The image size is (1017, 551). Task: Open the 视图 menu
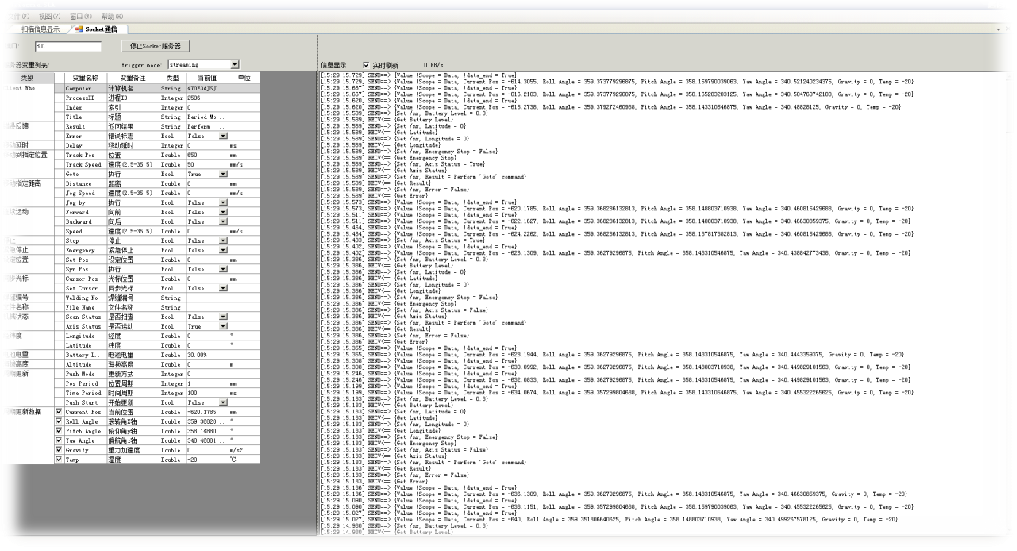[x=47, y=16]
